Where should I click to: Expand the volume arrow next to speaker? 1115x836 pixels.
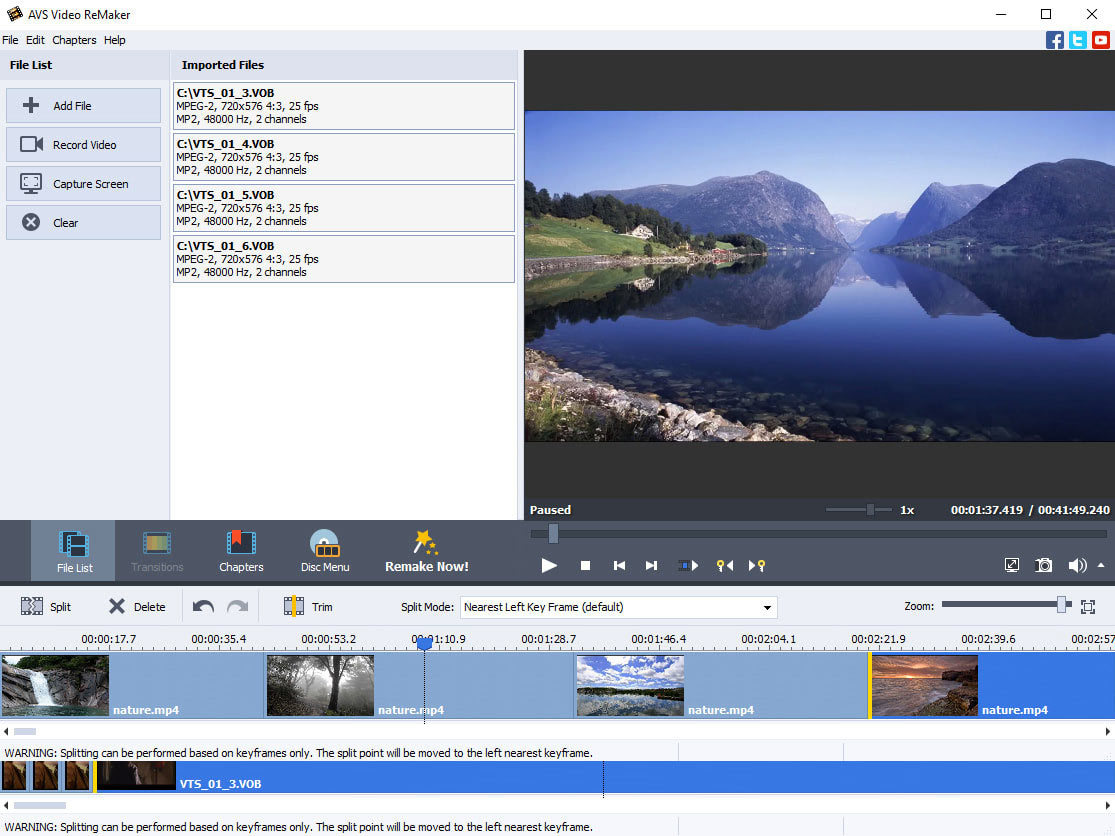tap(1101, 565)
